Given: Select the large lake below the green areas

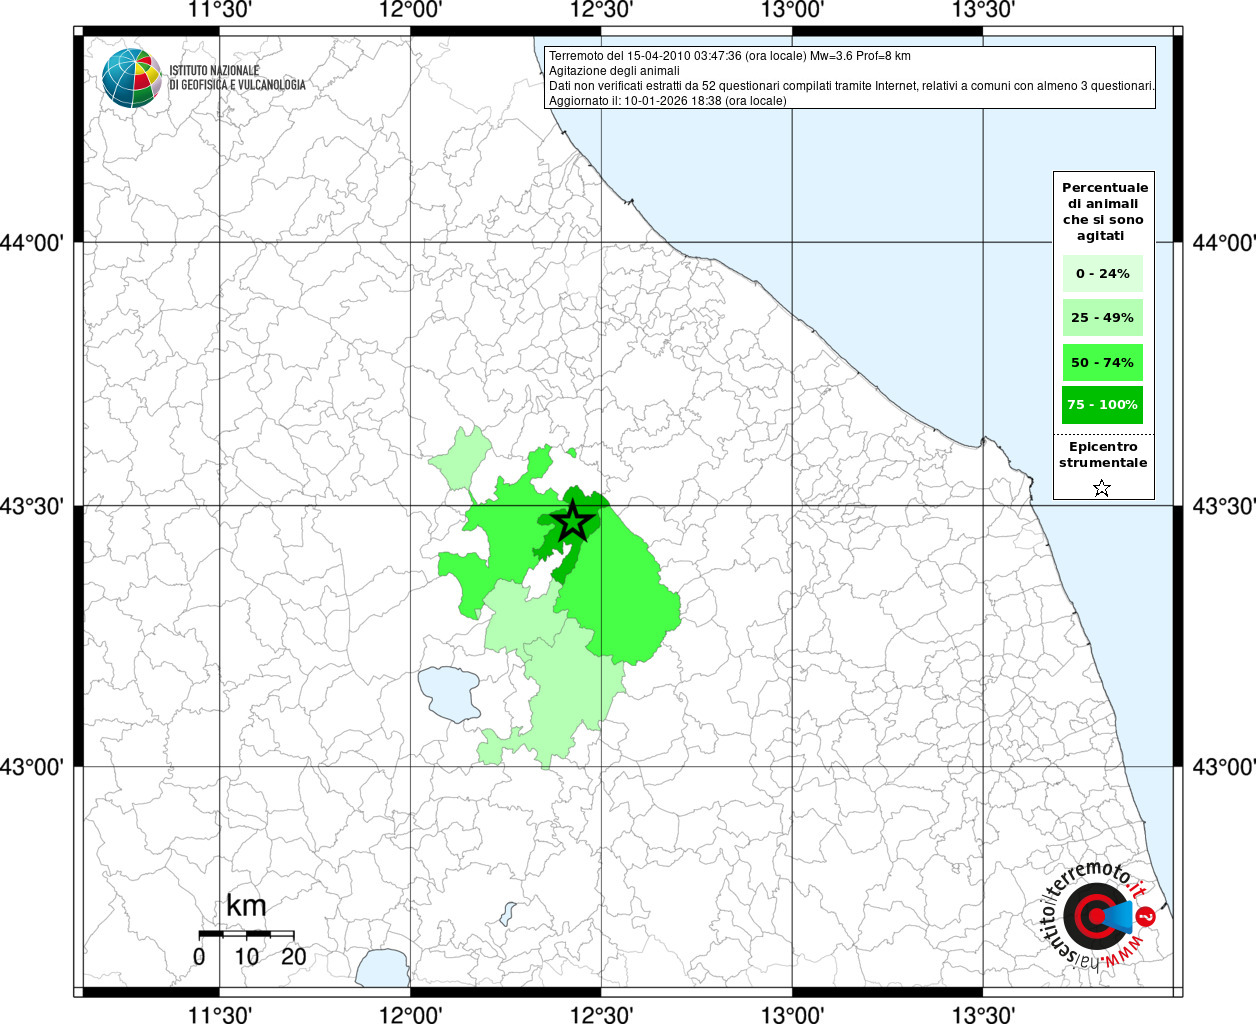Looking at the screenshot, I should (448, 692).
